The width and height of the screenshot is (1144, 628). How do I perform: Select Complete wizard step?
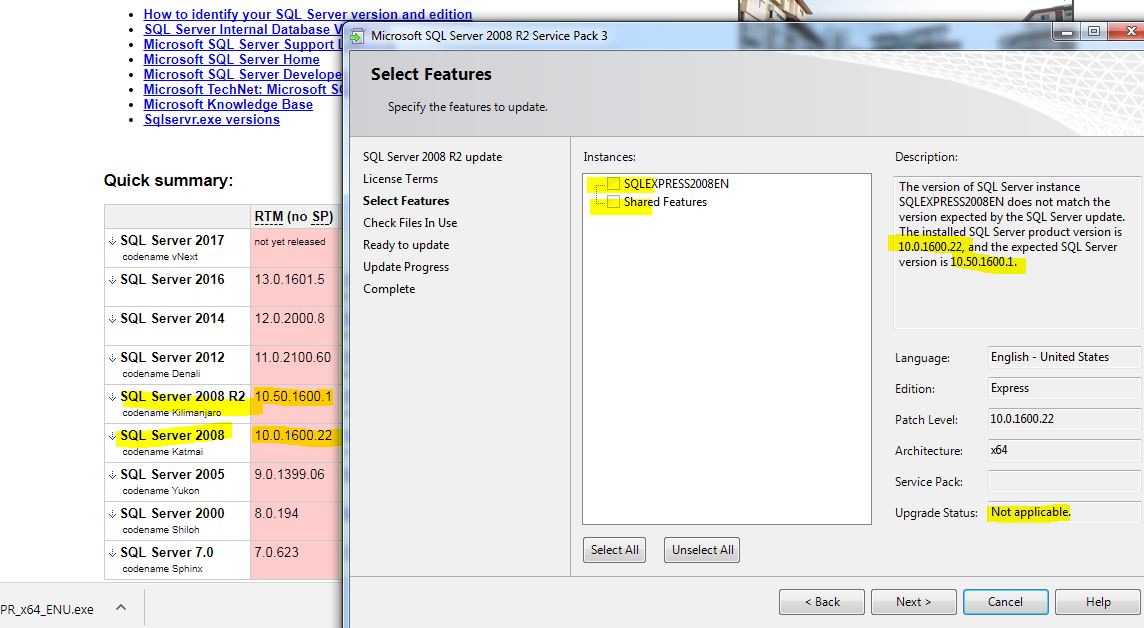click(x=389, y=289)
